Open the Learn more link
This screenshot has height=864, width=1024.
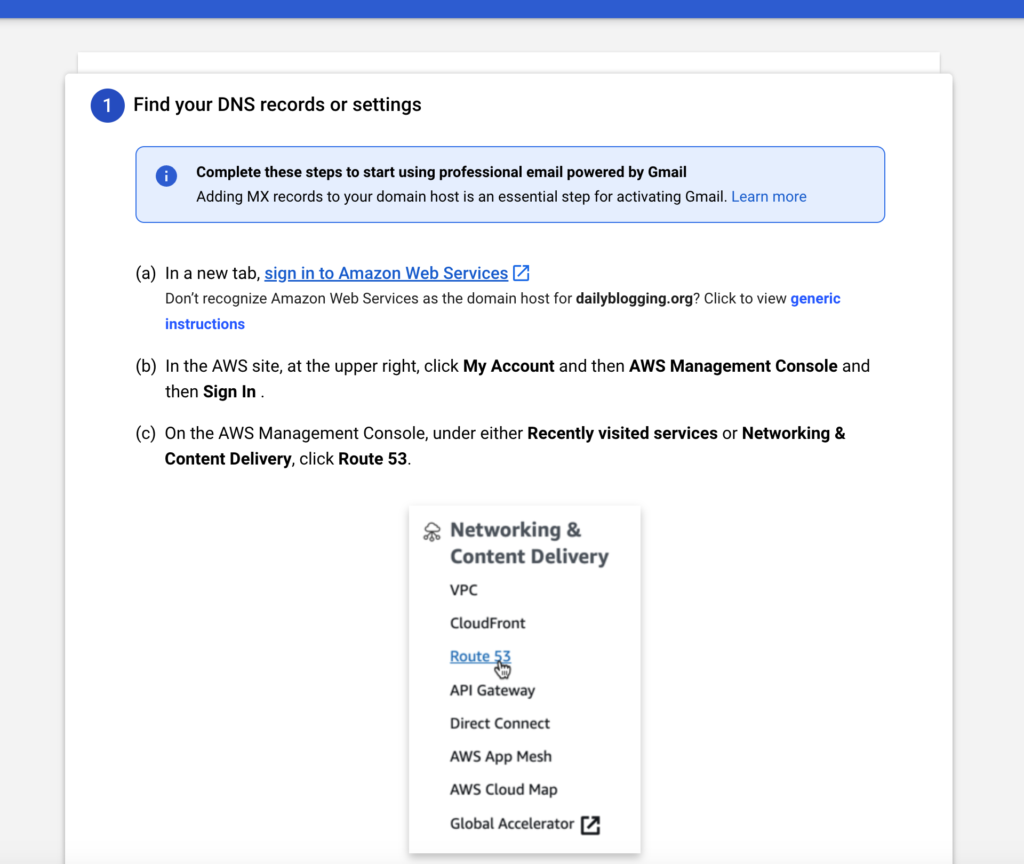[768, 197]
